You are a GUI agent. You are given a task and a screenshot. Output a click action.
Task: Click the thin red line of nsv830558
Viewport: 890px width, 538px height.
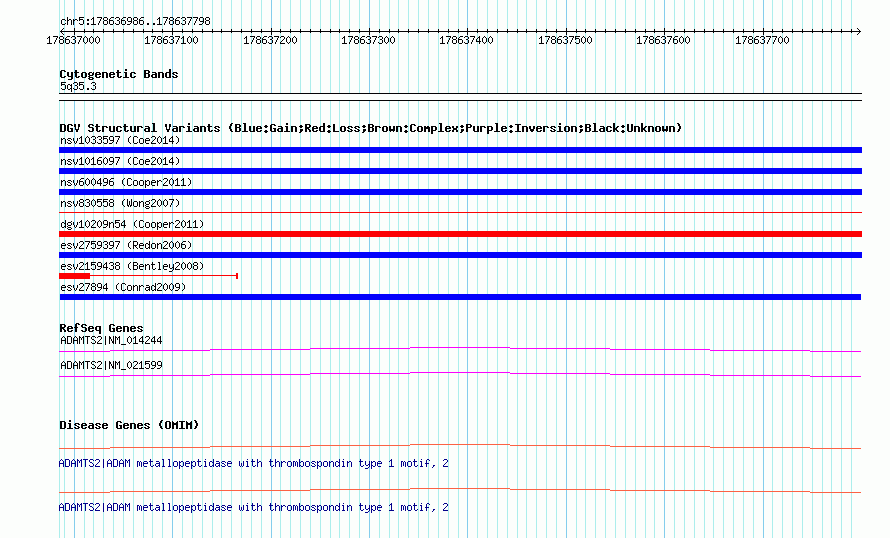460,213
